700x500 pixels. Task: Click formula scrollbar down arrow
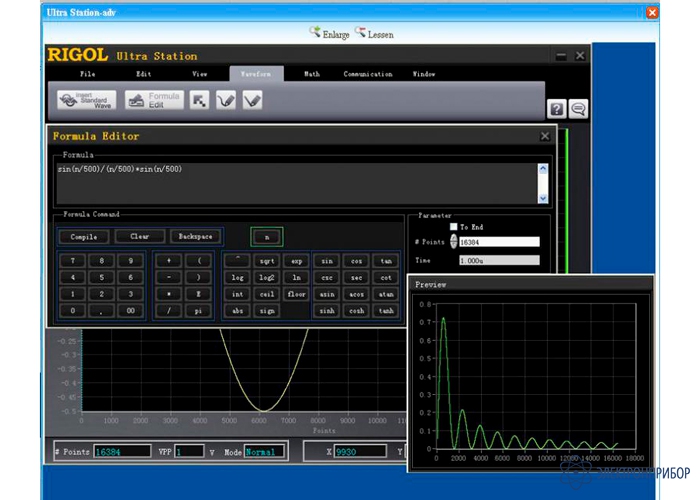pos(543,198)
